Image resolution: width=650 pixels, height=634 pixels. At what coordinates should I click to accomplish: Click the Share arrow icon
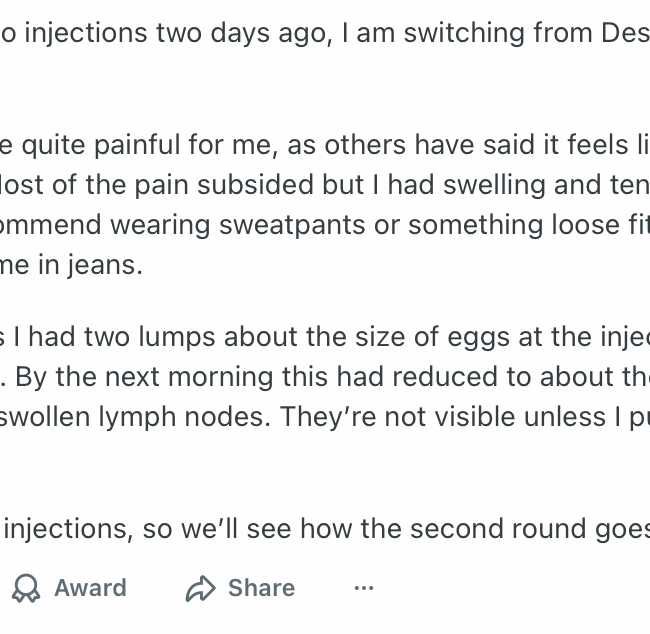(x=200, y=588)
